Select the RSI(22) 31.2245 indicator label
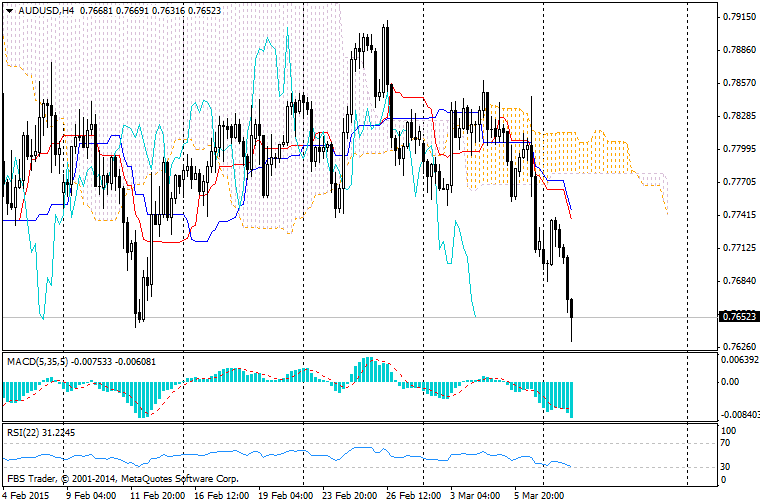 [x=41, y=432]
